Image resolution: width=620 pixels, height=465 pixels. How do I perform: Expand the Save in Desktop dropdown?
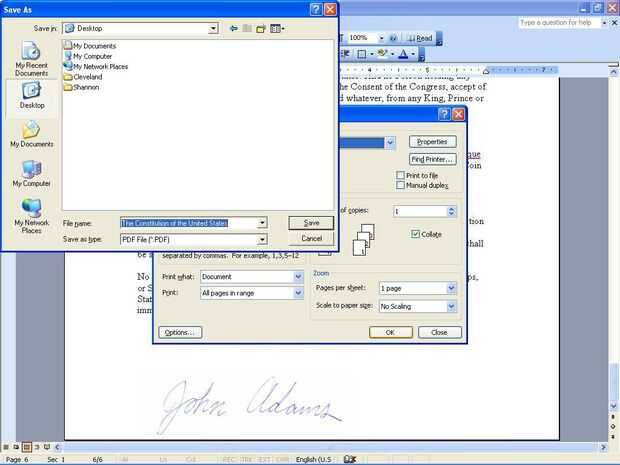tap(213, 28)
